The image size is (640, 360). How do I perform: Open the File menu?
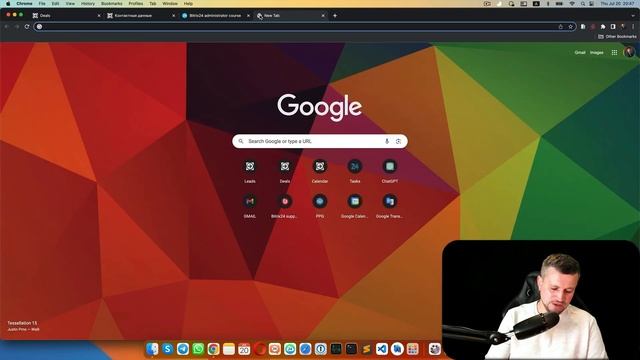42,3
